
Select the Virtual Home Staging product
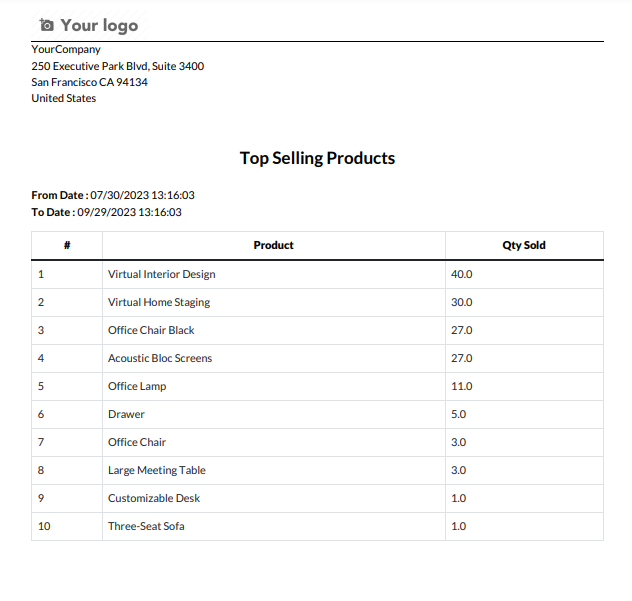[x=159, y=302]
